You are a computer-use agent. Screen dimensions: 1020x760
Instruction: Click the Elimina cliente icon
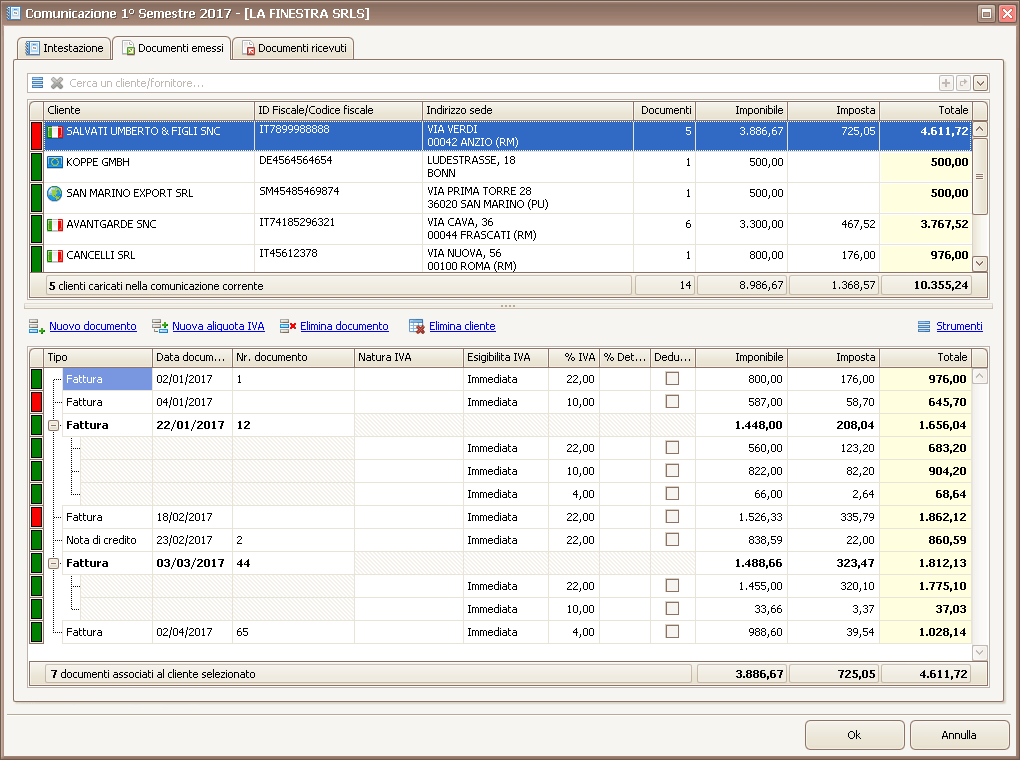click(x=417, y=326)
